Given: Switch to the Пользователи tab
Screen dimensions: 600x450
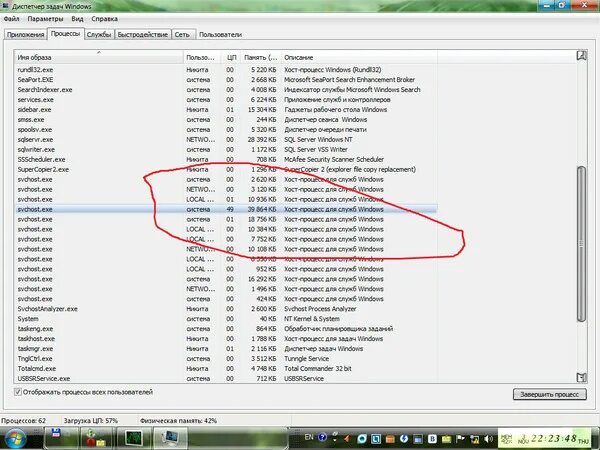Looking at the screenshot, I should click(220, 34).
